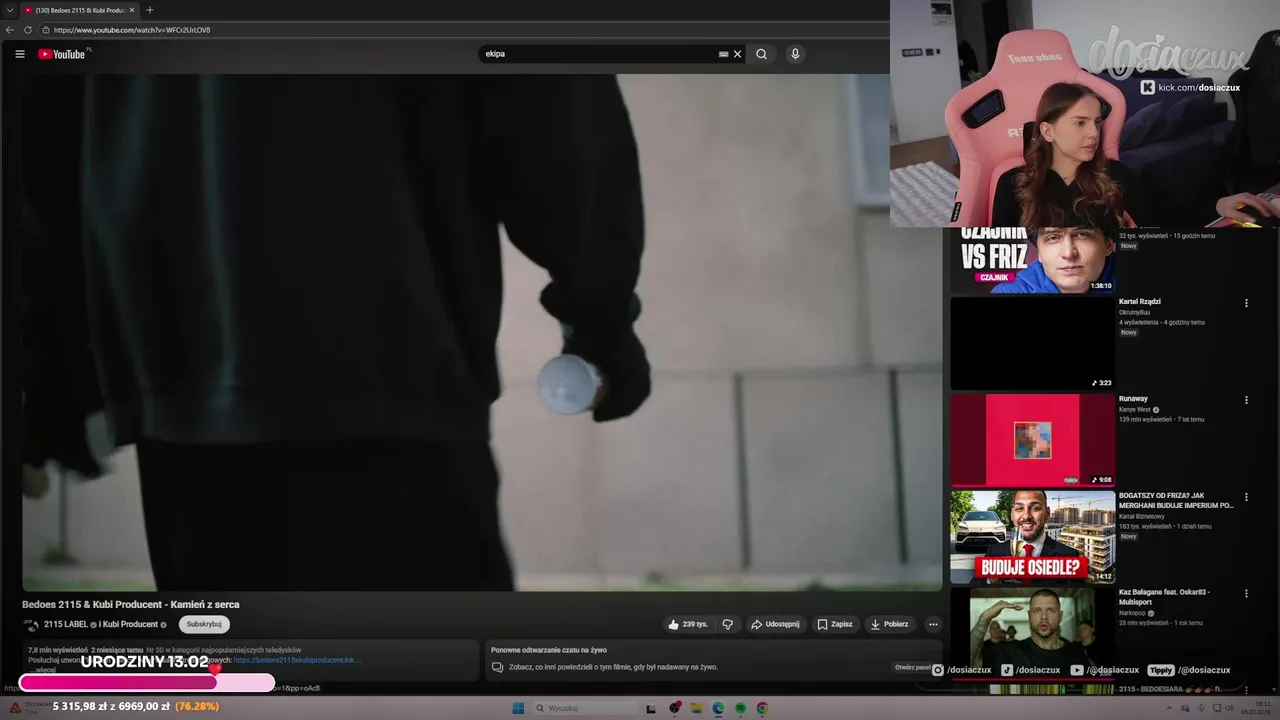Click the Zapisz save button

835,624
